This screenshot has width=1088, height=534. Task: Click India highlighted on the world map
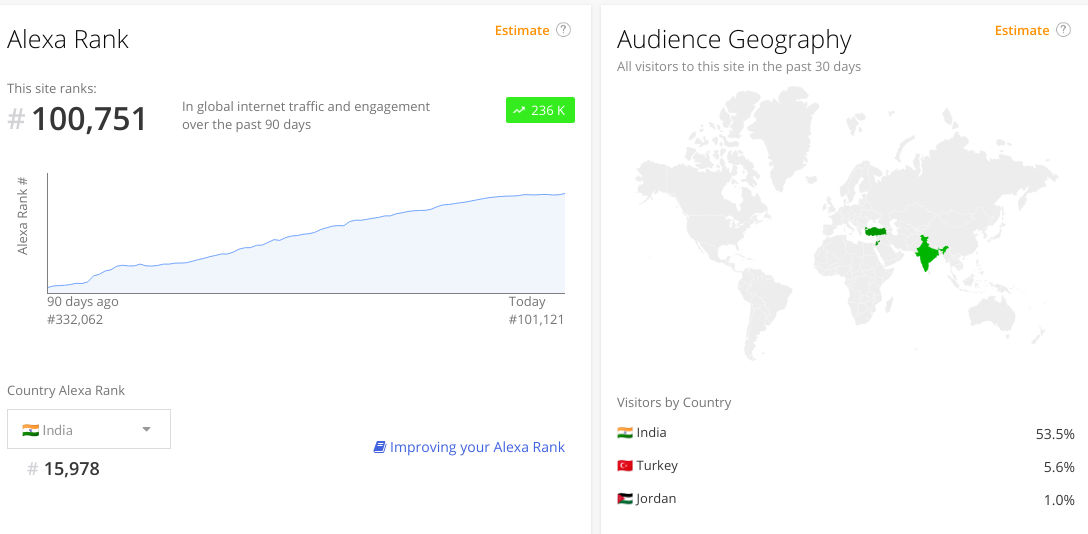click(927, 254)
